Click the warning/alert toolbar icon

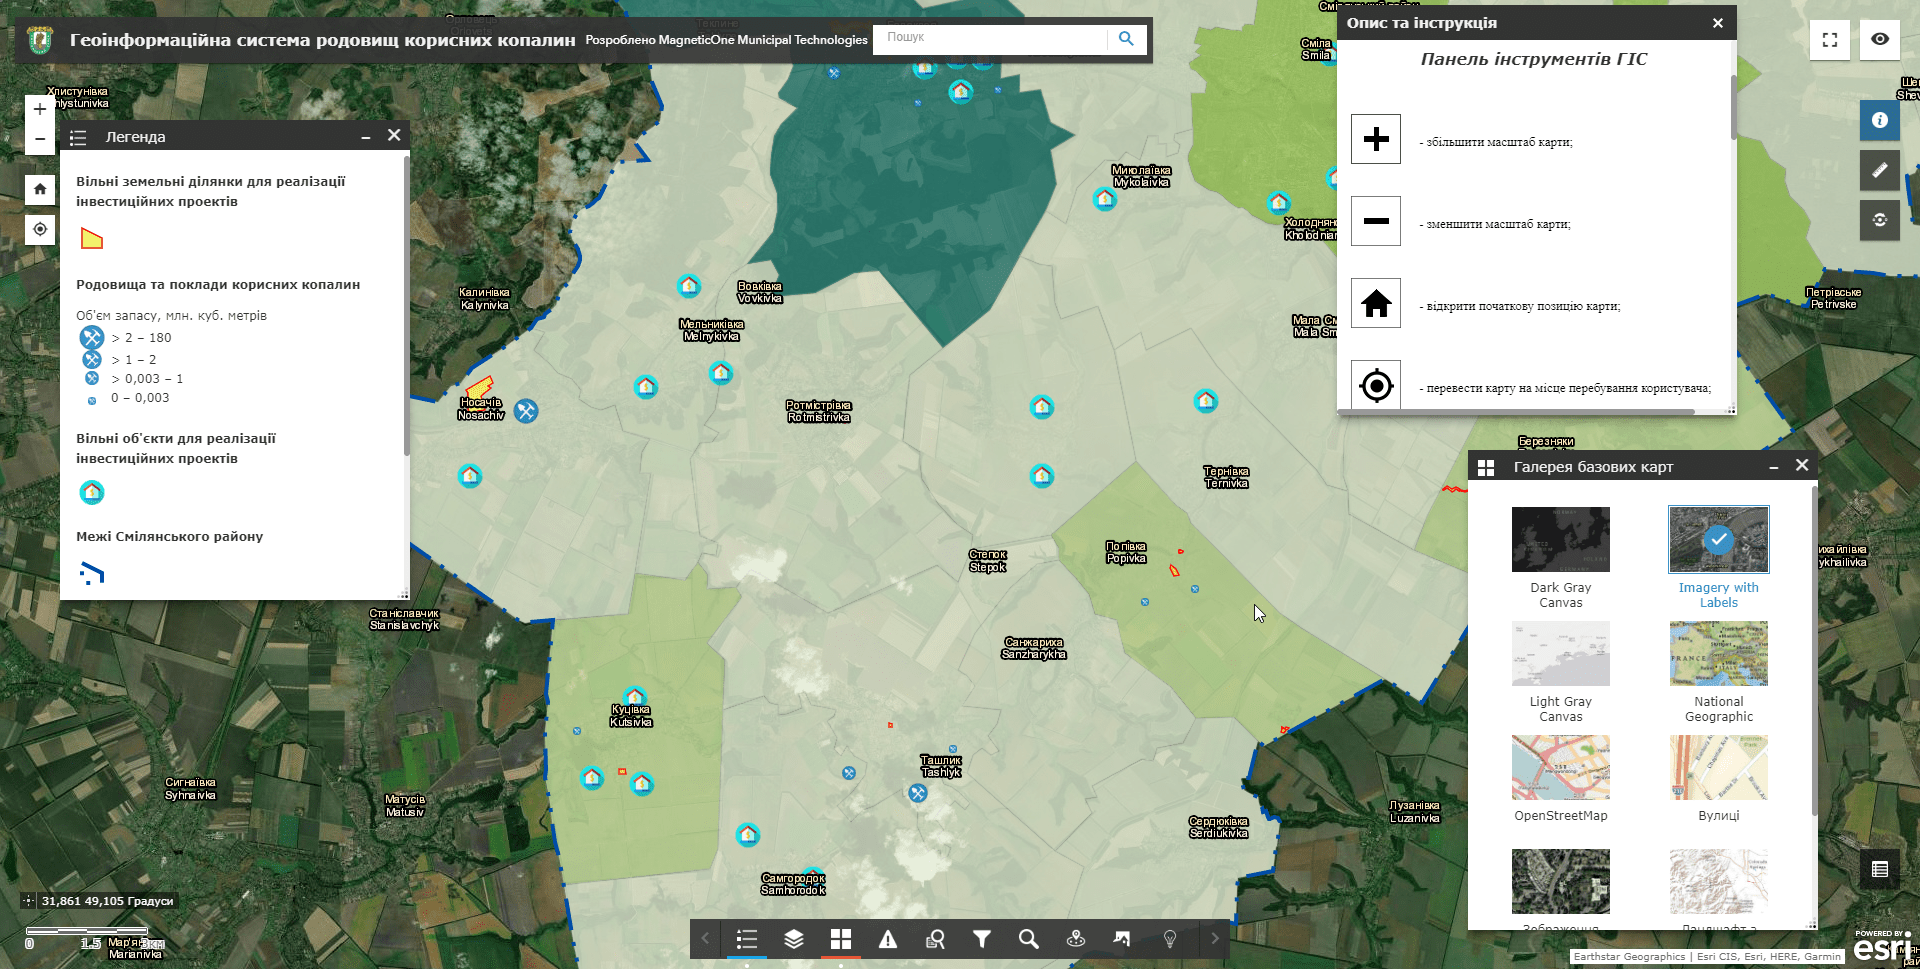point(888,939)
